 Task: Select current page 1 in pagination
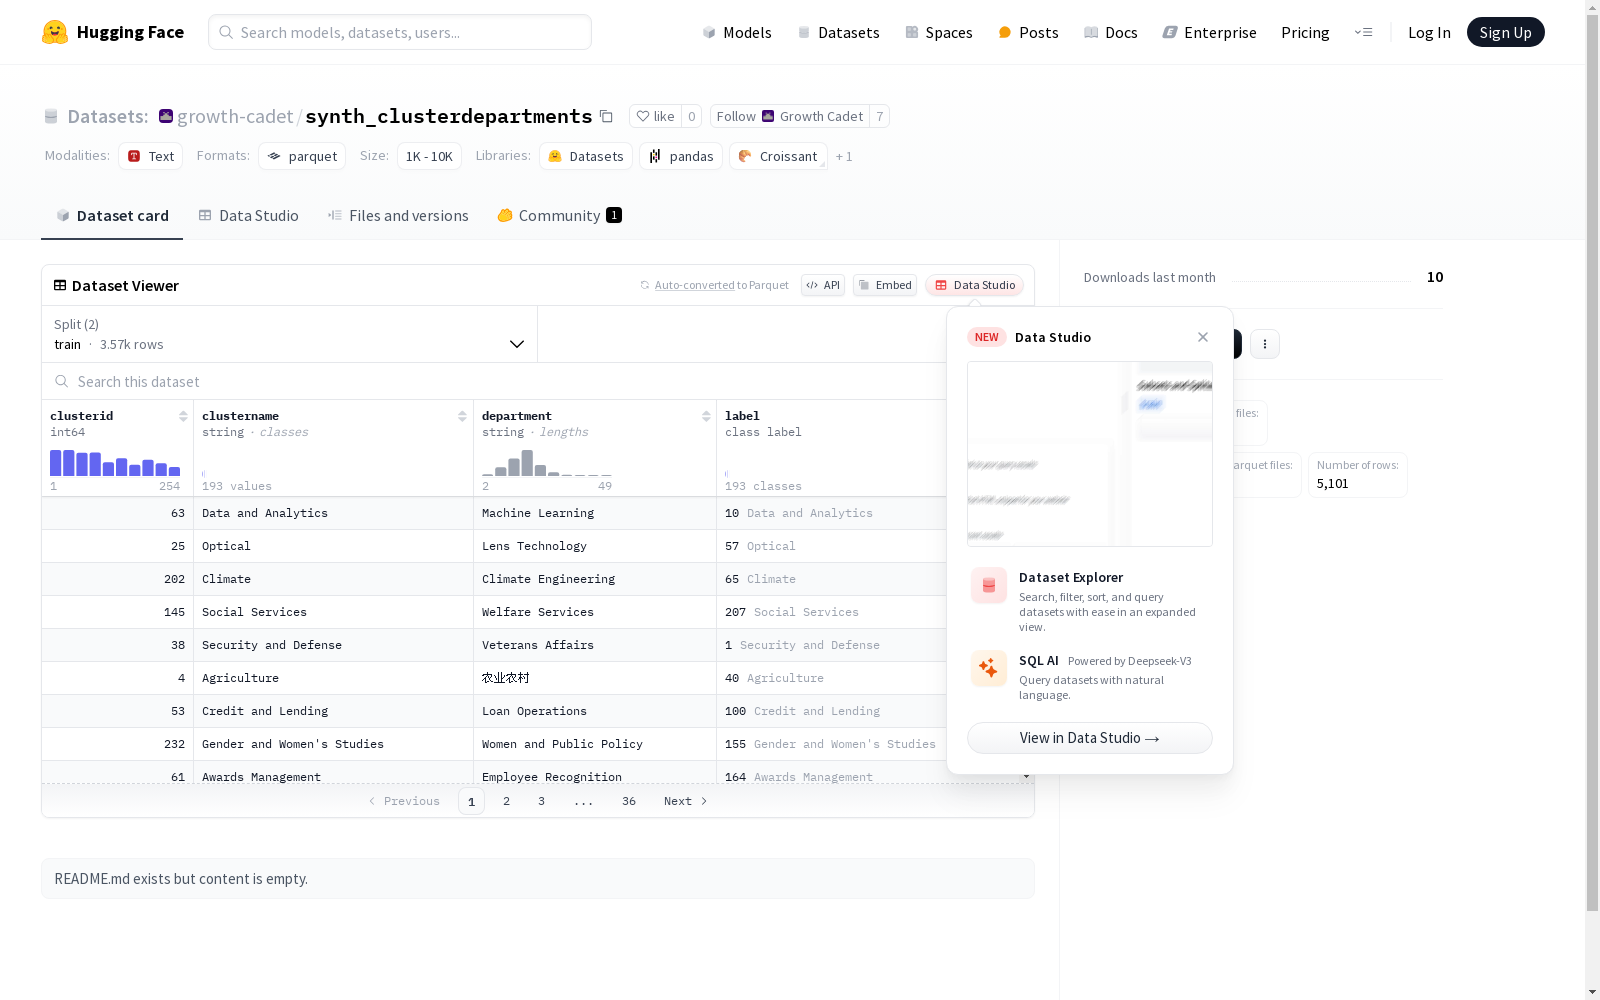click(471, 801)
